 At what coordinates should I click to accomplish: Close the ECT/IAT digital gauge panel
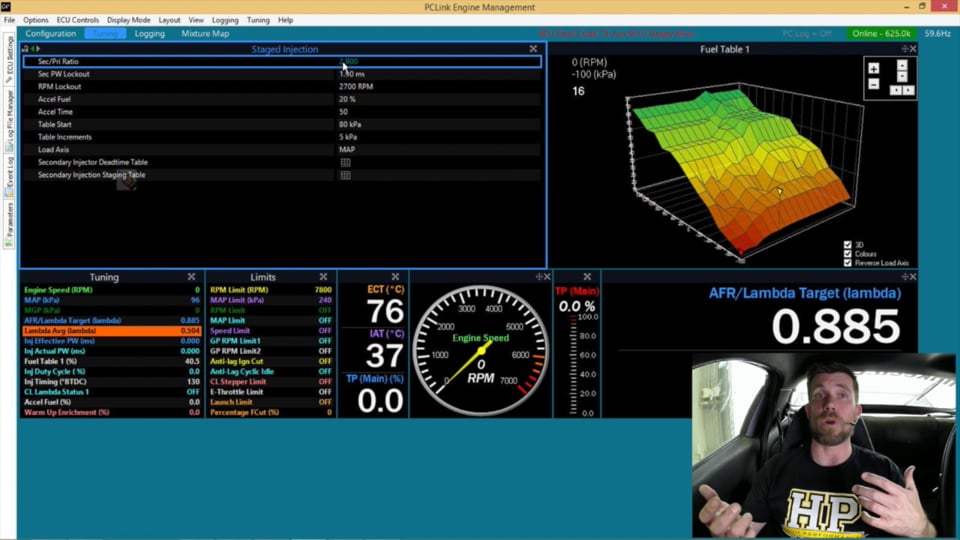(x=396, y=277)
